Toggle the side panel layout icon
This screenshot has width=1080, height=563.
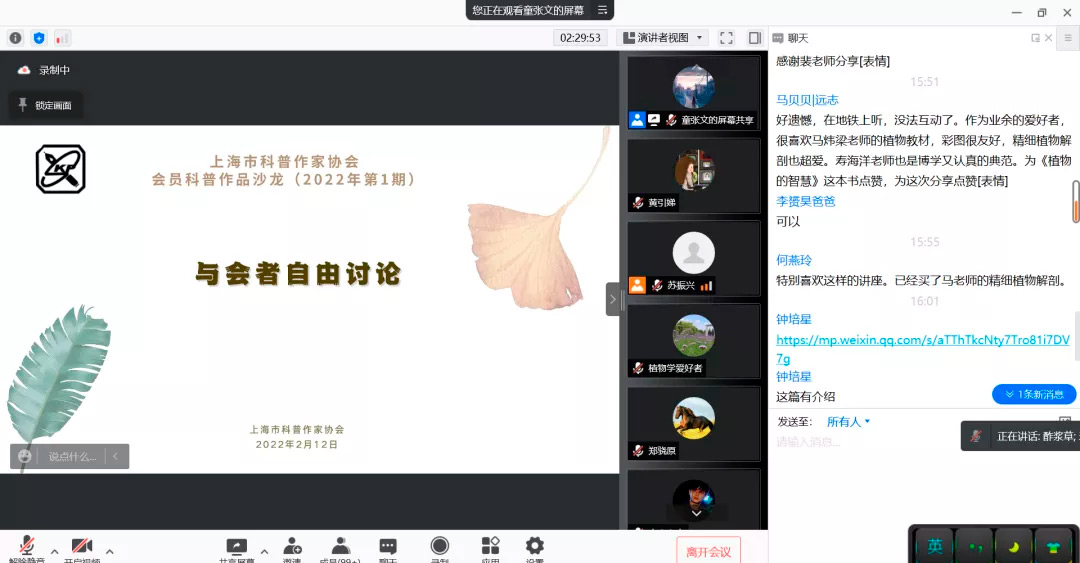click(755, 38)
